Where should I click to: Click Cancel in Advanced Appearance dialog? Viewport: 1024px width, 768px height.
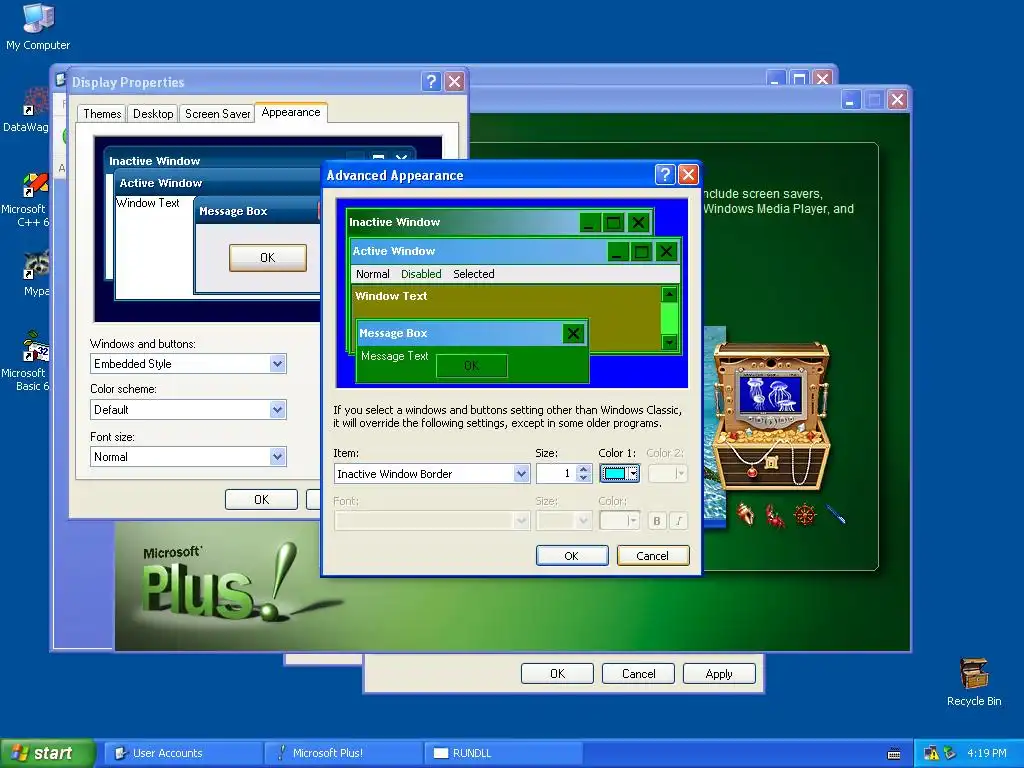tap(652, 556)
